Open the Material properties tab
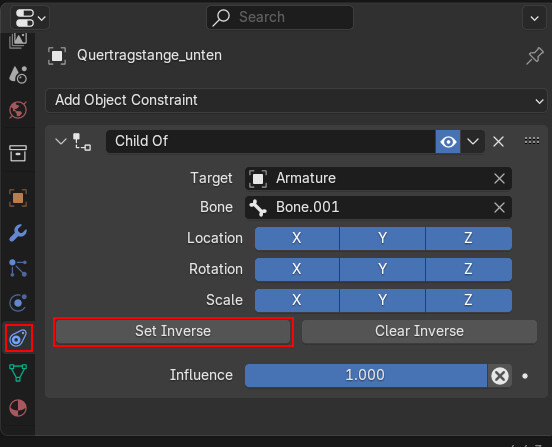 click(x=18, y=408)
